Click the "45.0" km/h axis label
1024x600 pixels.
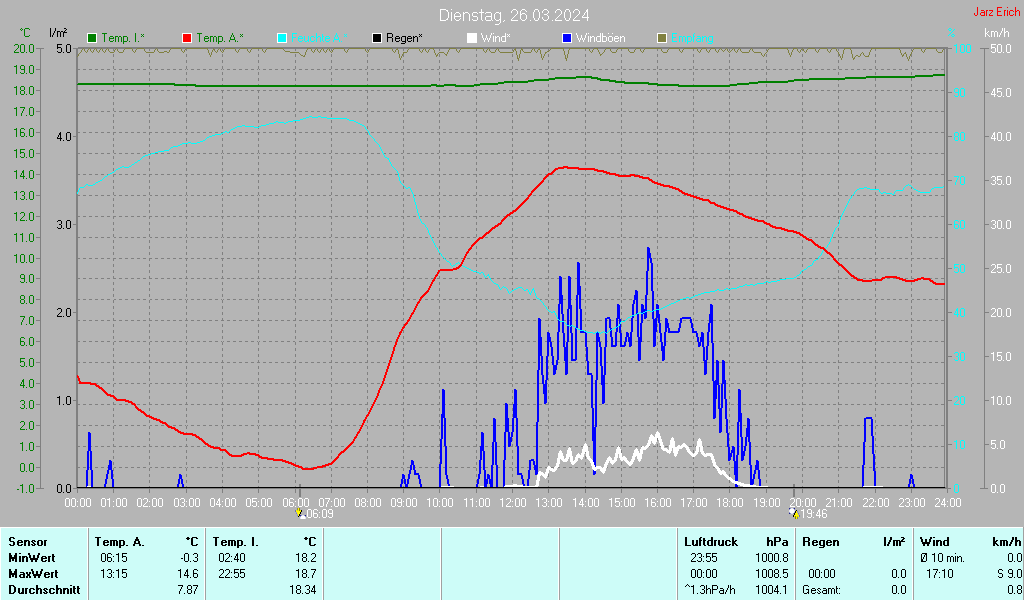1001,93
